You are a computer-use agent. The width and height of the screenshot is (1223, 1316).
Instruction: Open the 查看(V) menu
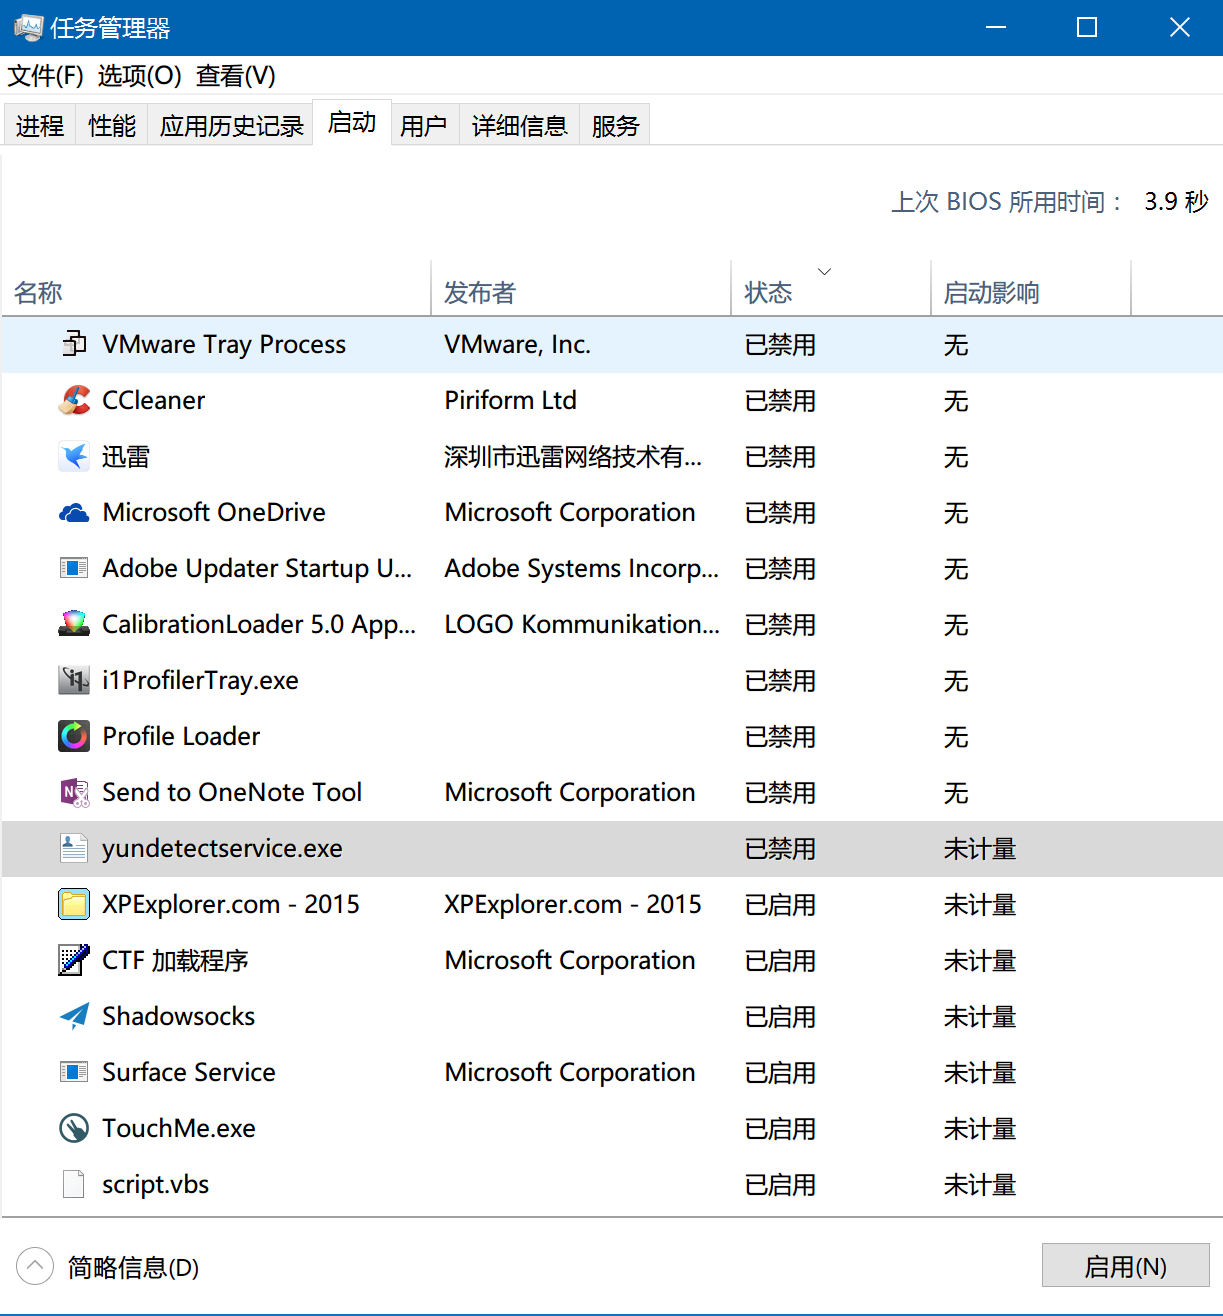point(236,76)
